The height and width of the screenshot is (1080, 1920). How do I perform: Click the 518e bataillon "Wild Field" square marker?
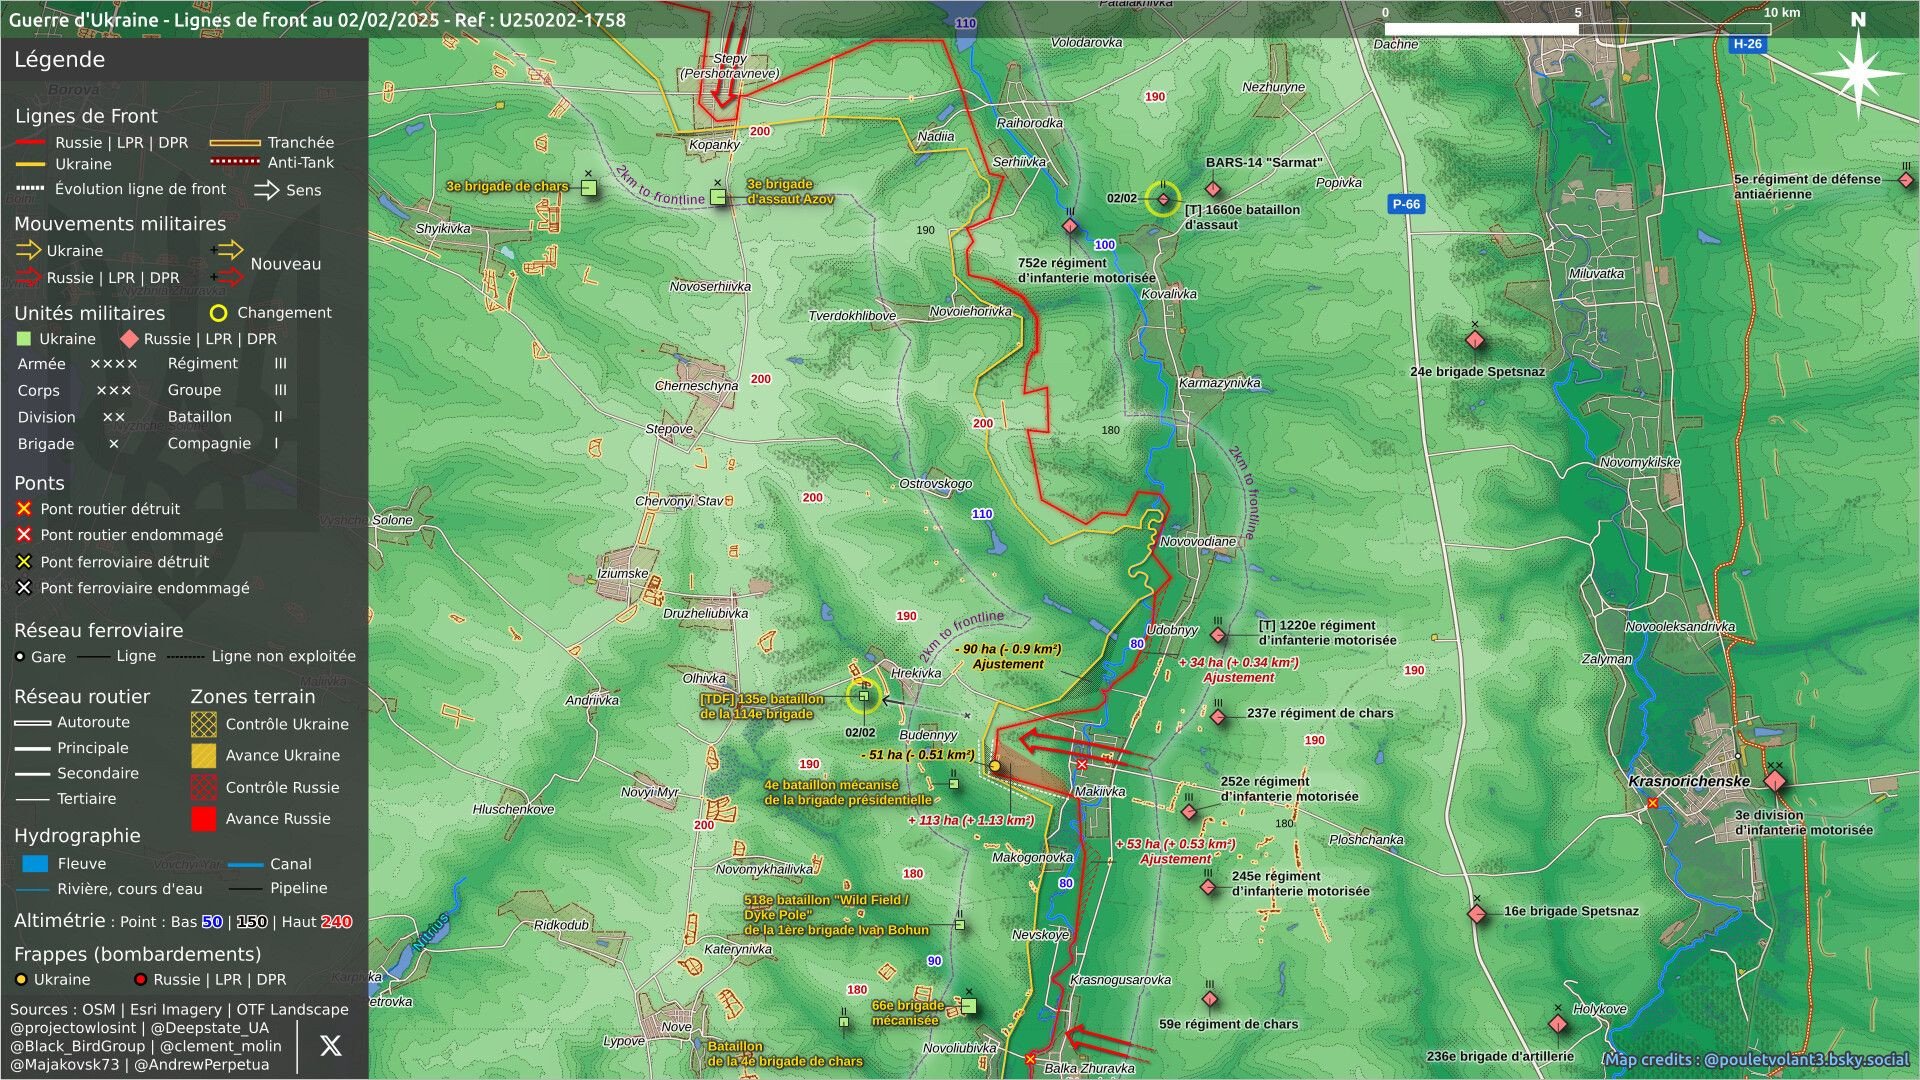pos(959,925)
